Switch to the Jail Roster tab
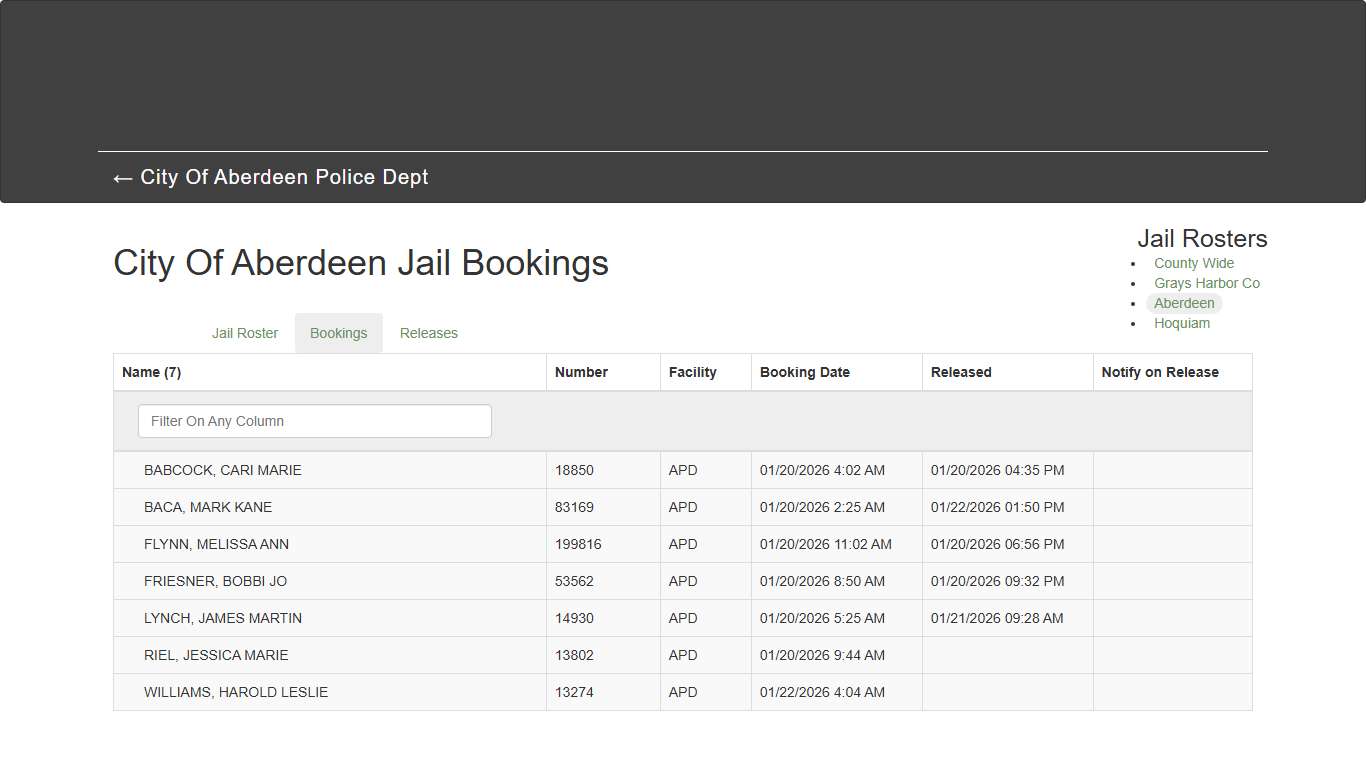Screen dimensions: 1366x768 pyautogui.click(x=244, y=332)
